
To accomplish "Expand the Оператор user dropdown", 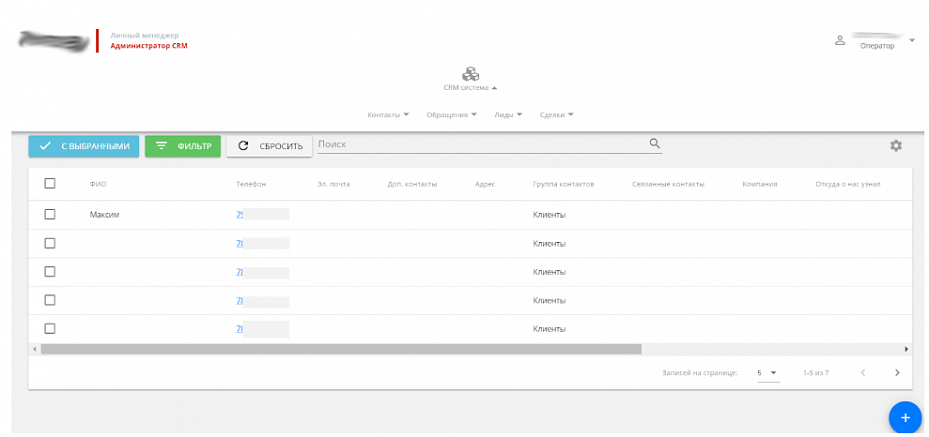I will click(912, 41).
